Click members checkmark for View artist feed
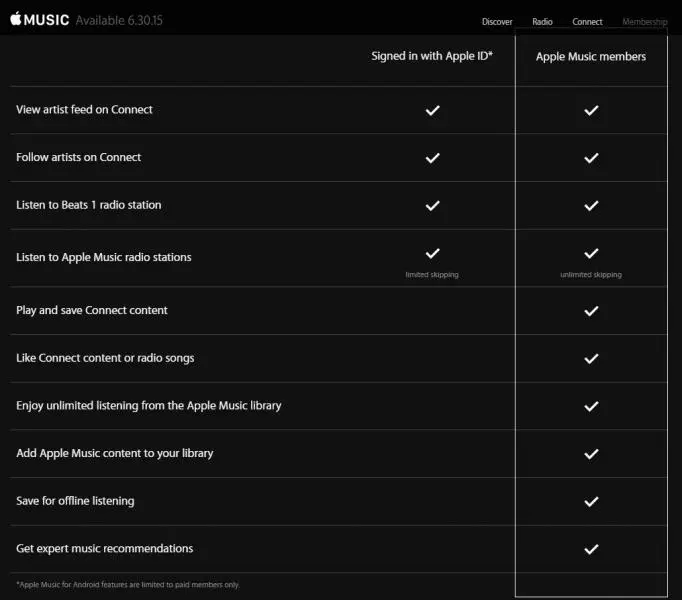Screen dimensions: 682x600 [x=591, y=110]
